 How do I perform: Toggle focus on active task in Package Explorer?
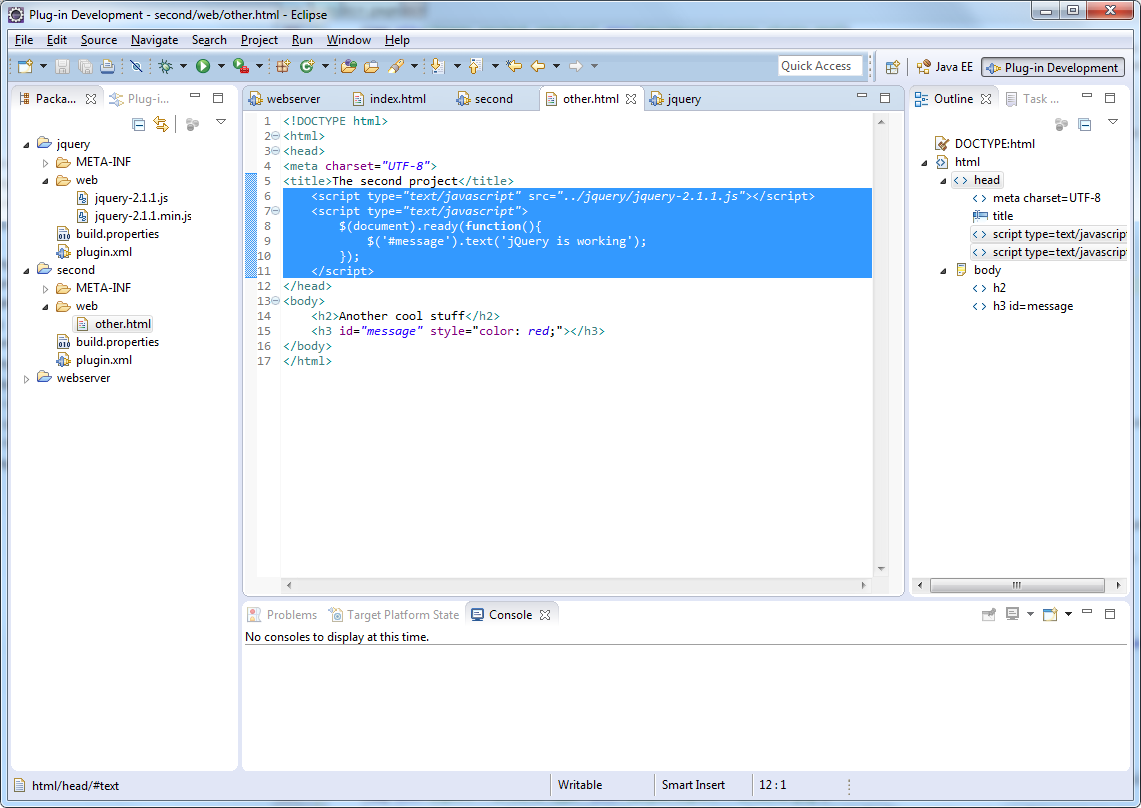[192, 124]
